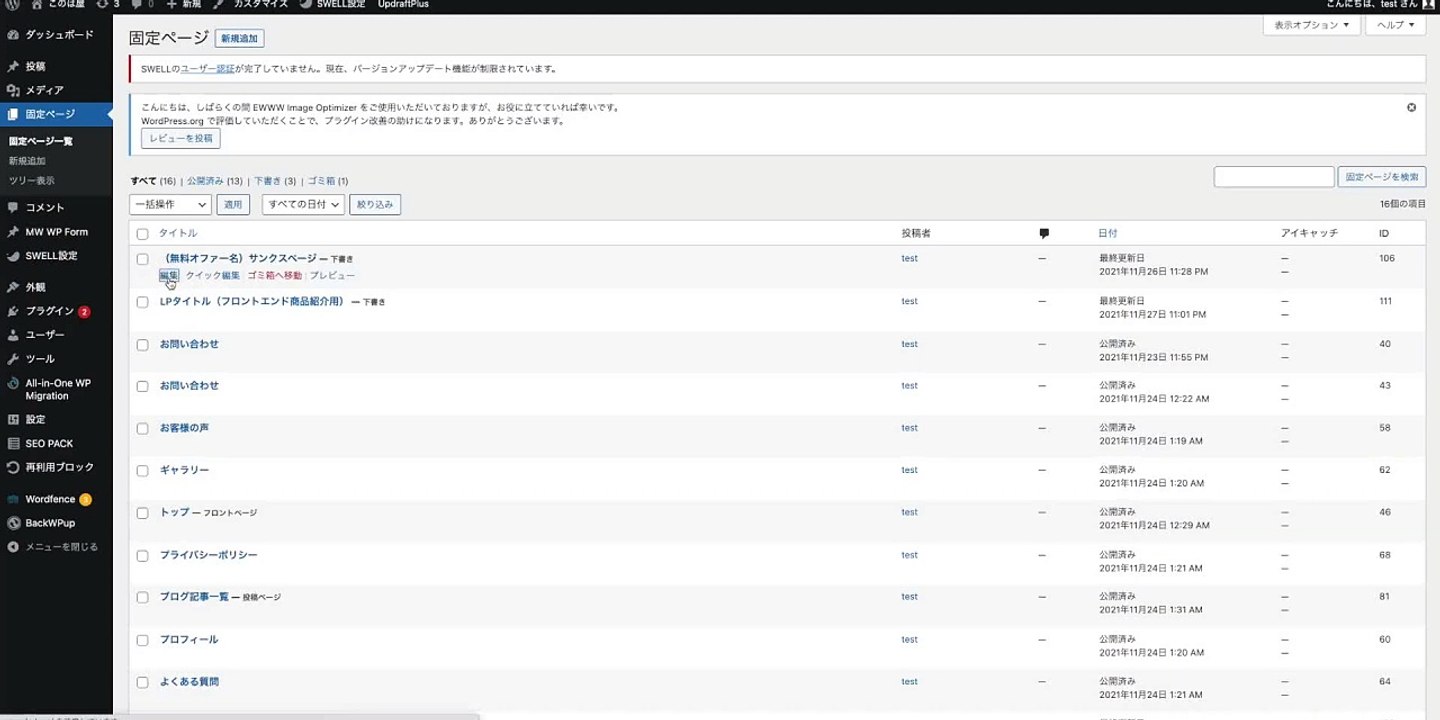
Task: Open ツリー表示 in the sidebar submenu
Action: pos(32,181)
